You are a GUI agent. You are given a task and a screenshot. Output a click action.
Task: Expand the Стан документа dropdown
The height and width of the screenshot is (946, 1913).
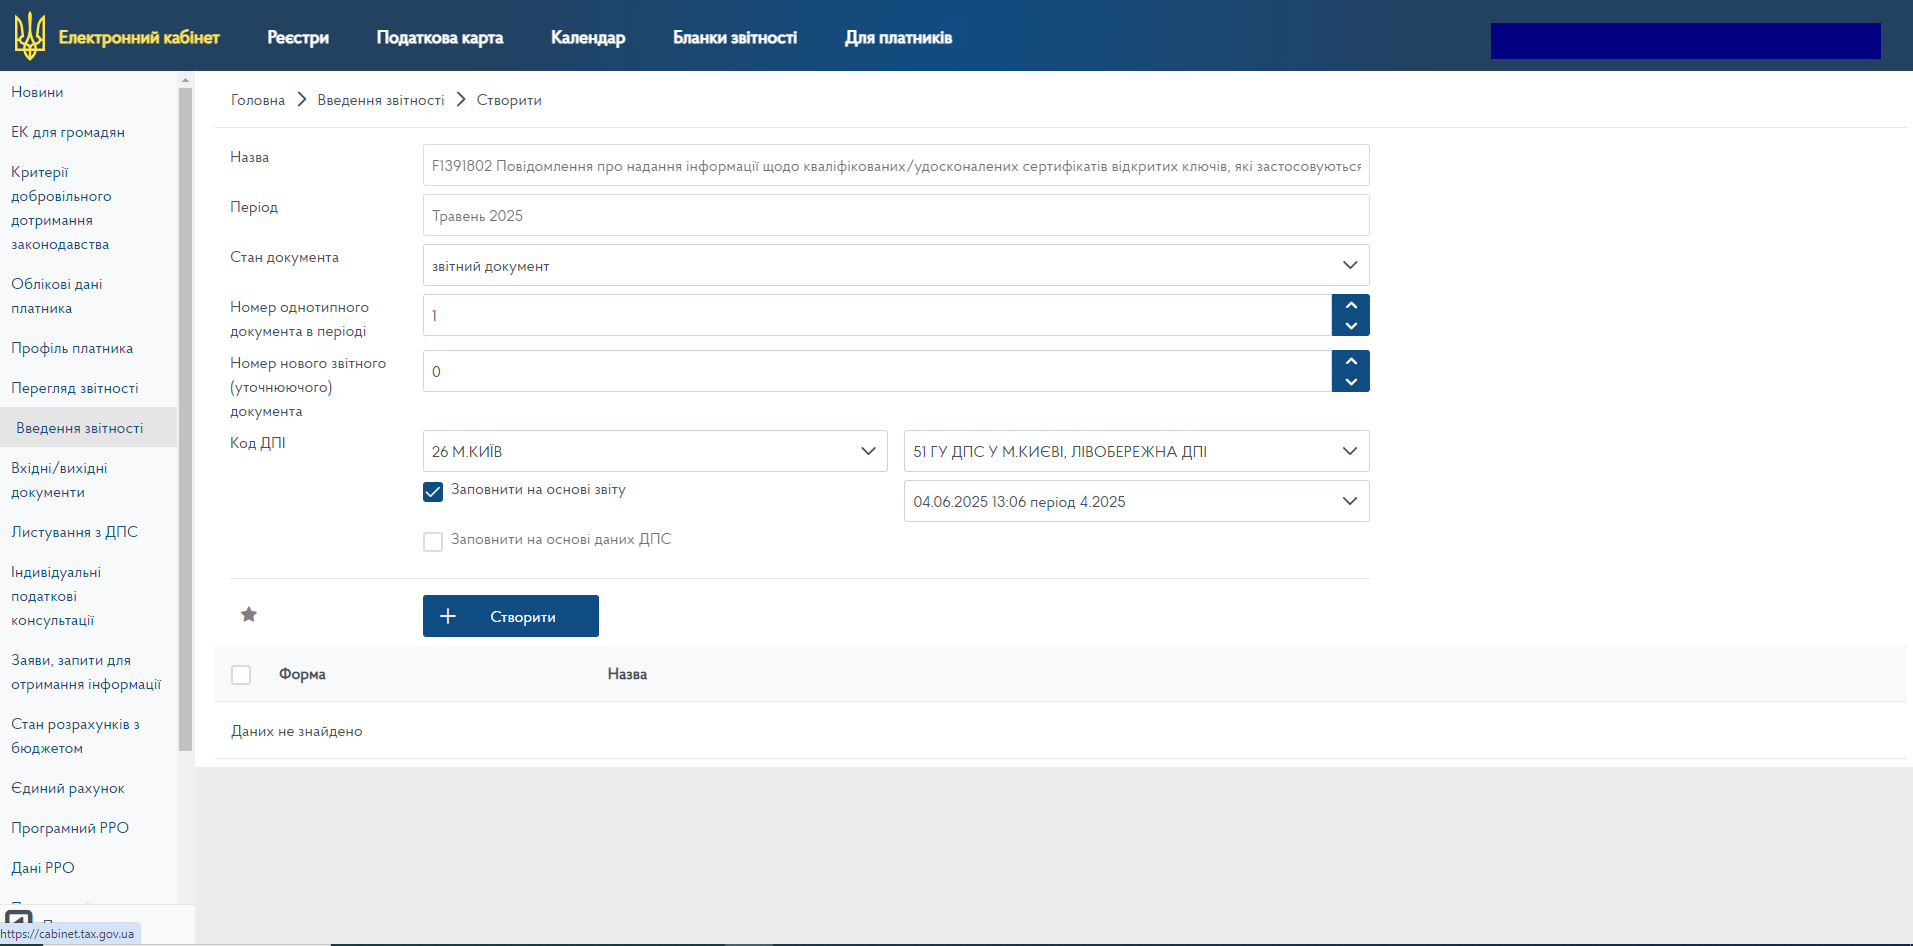pyautogui.click(x=1349, y=265)
